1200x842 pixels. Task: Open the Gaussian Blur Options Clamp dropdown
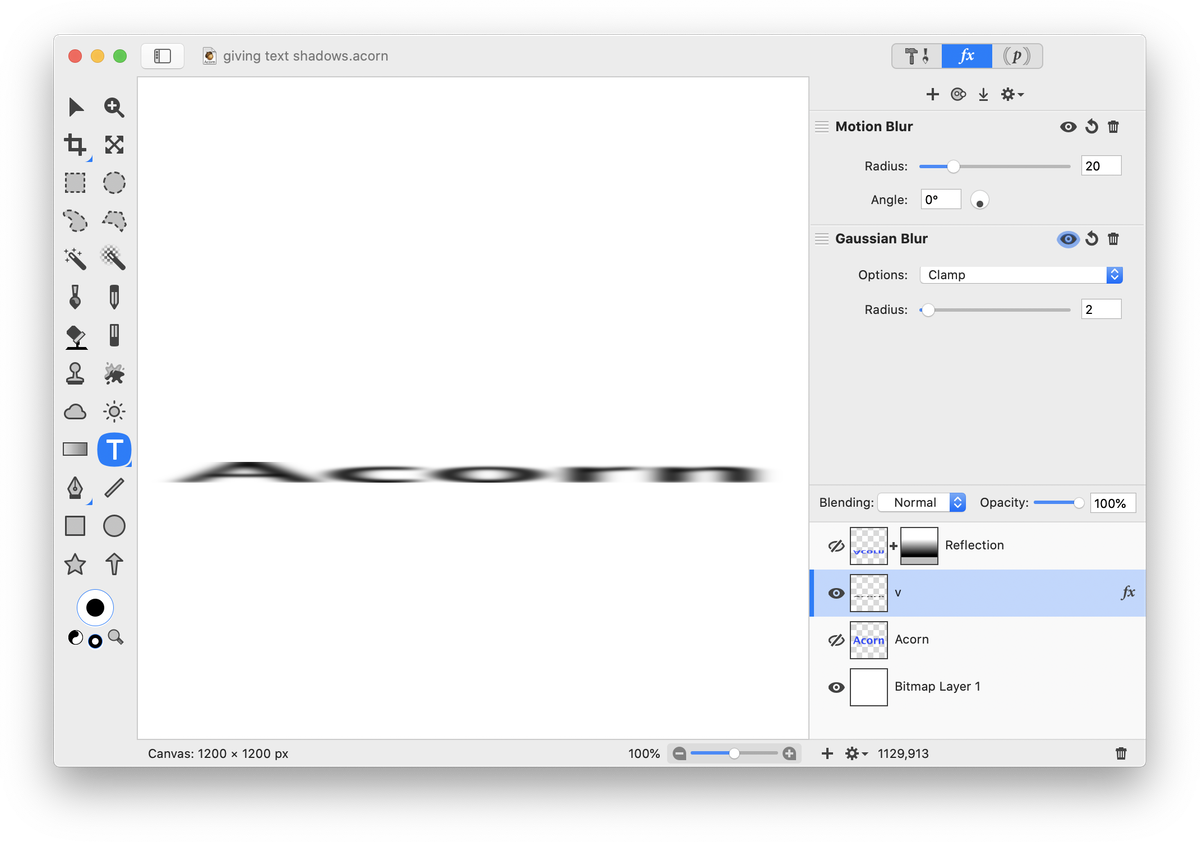[x=1021, y=275]
